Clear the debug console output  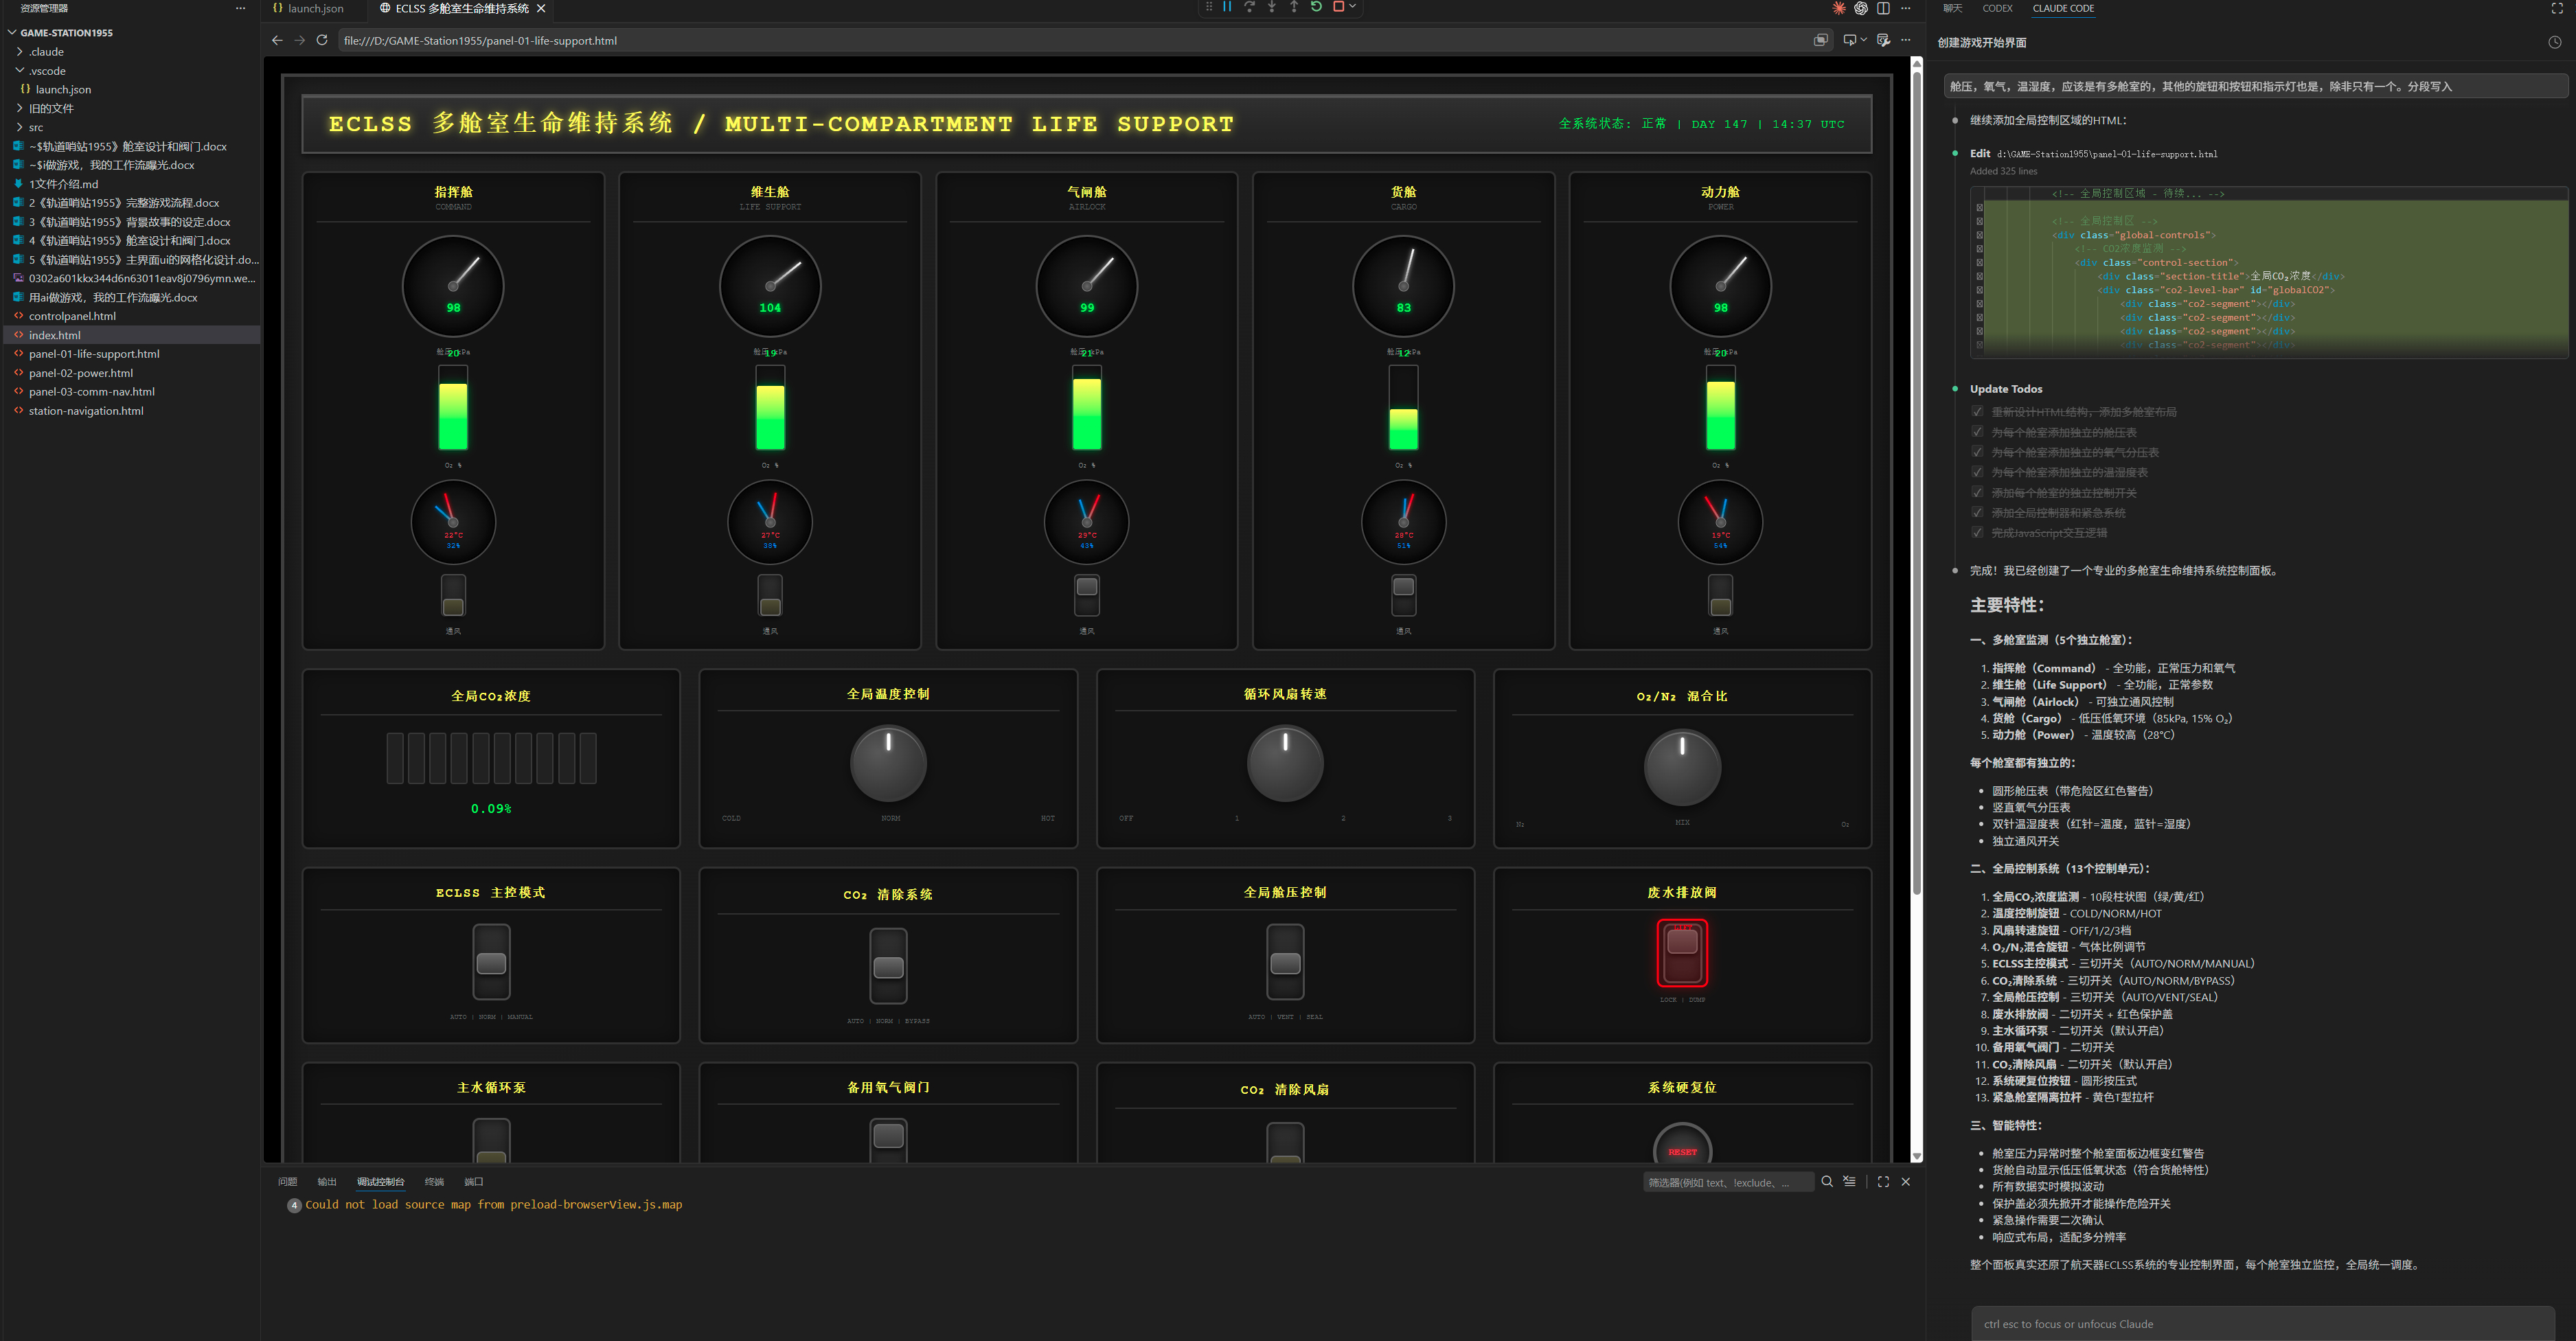(1849, 1181)
